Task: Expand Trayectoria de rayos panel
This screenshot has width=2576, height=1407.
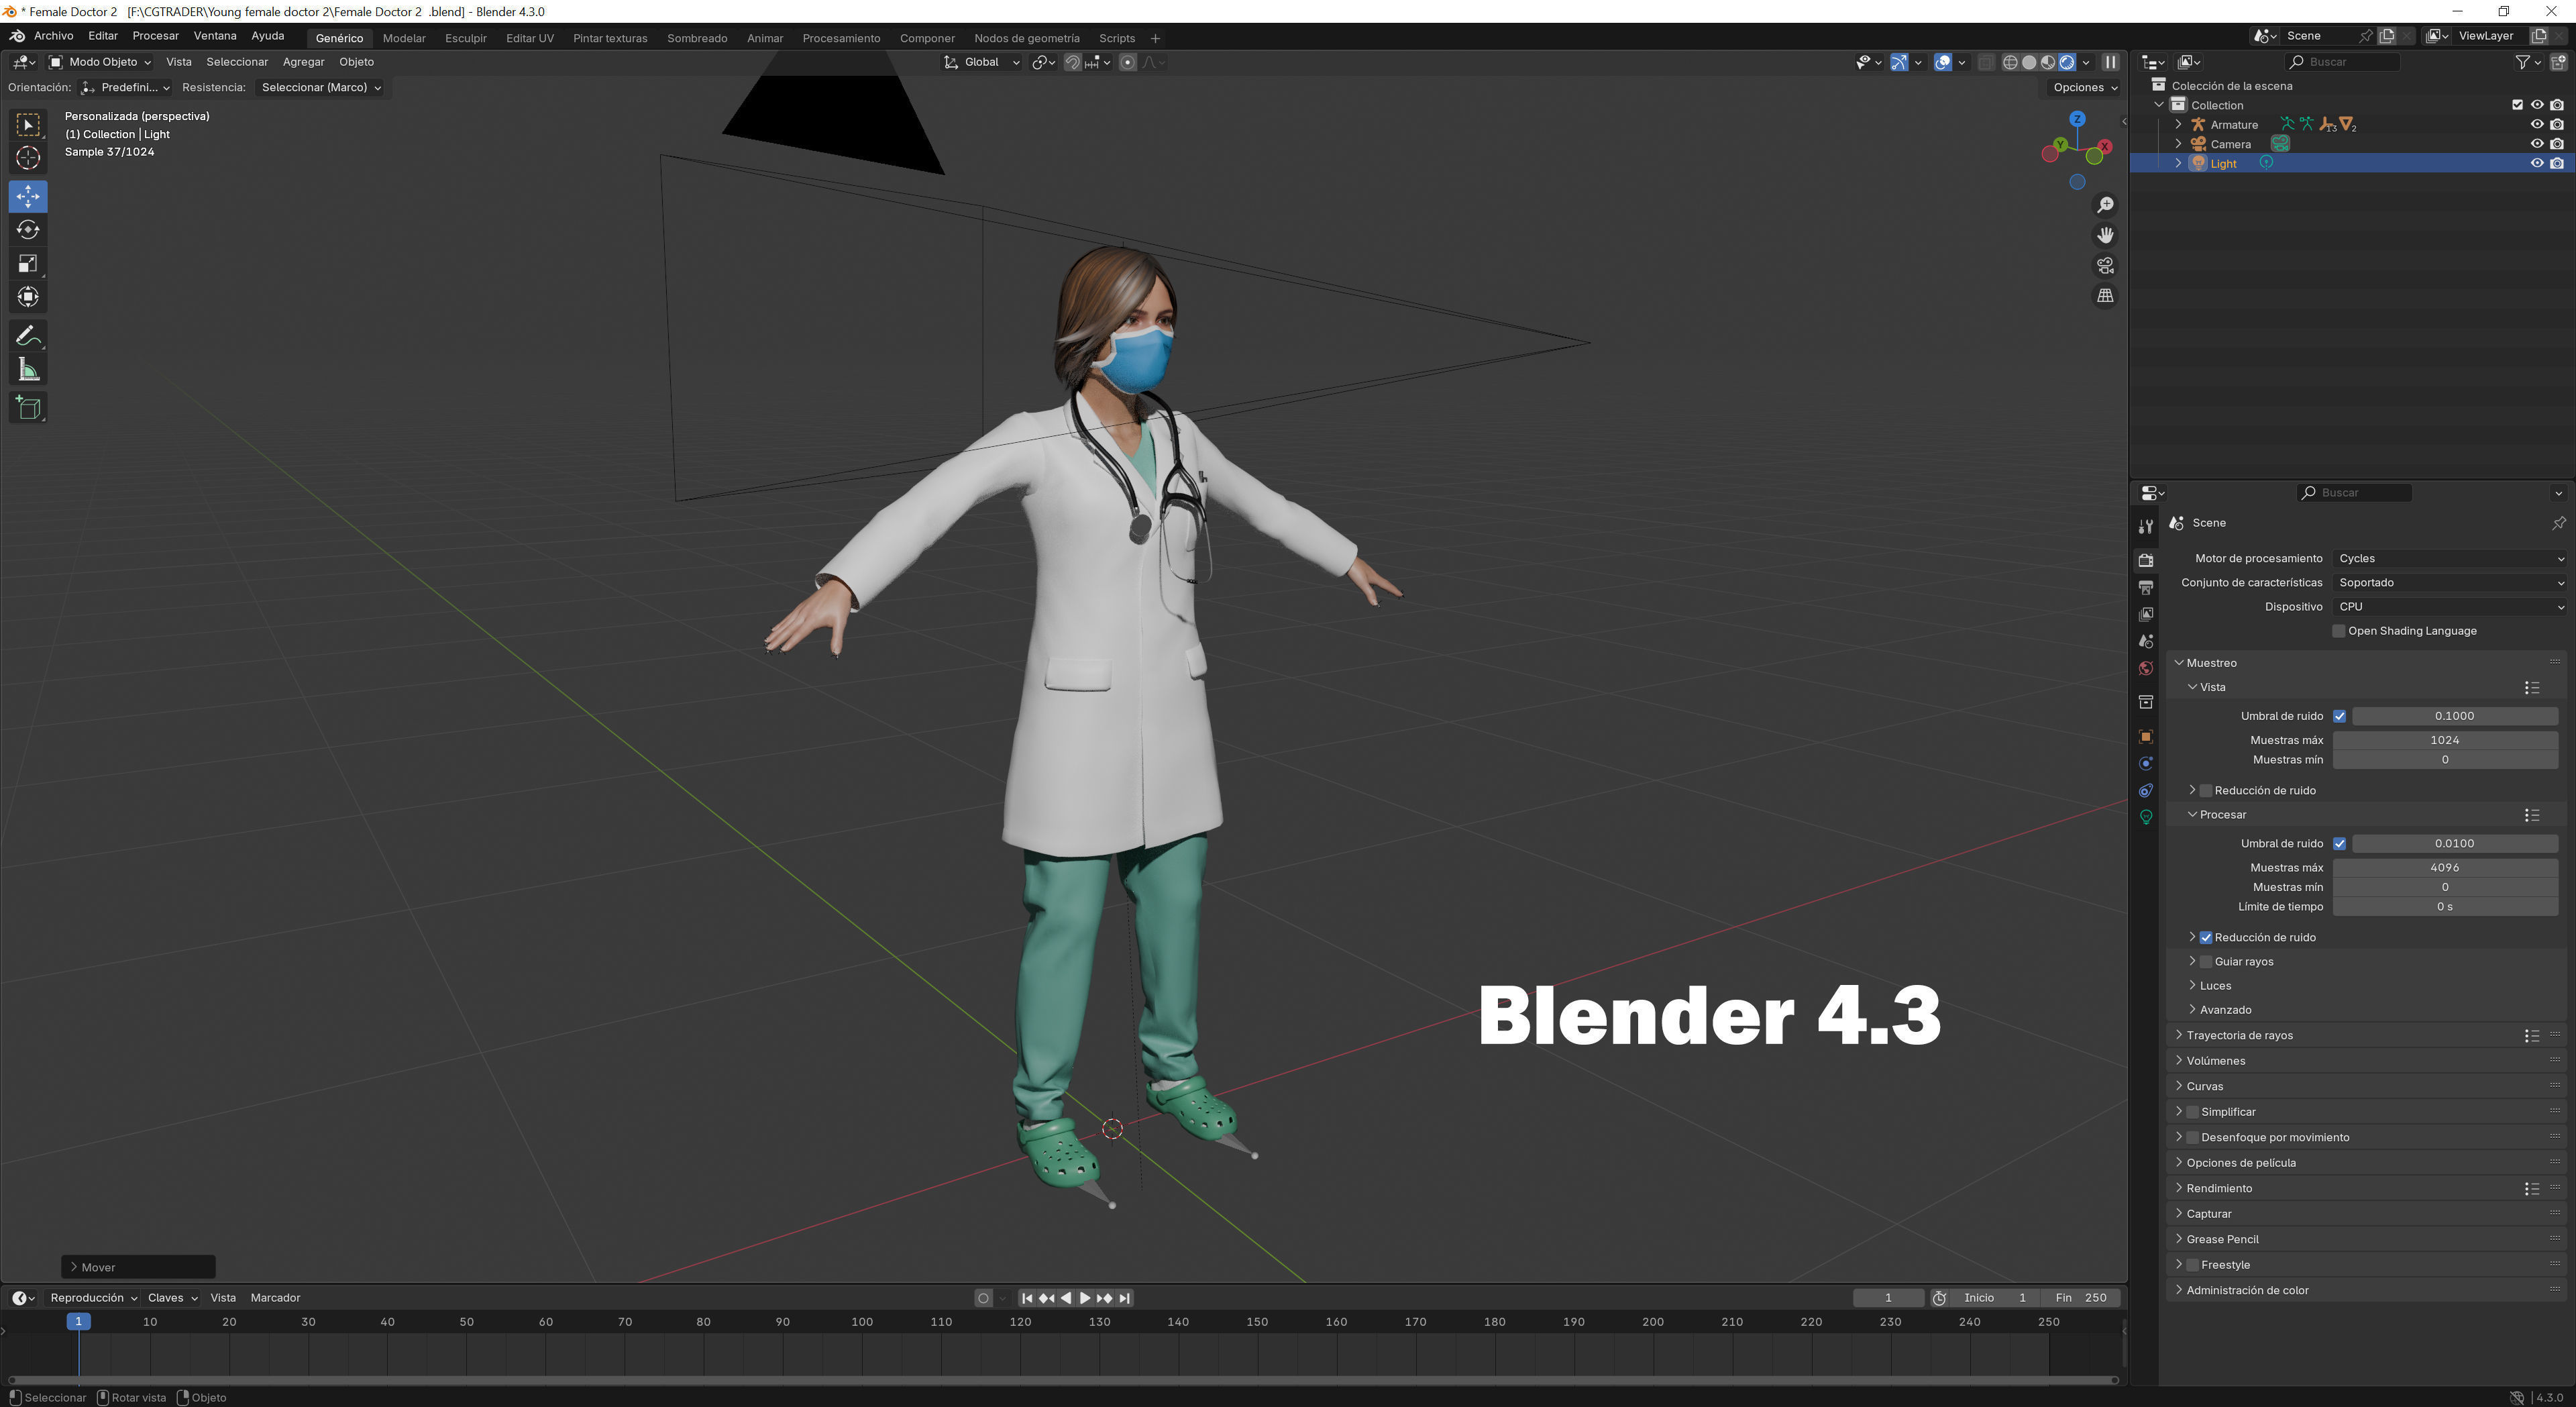Action: (2239, 1036)
